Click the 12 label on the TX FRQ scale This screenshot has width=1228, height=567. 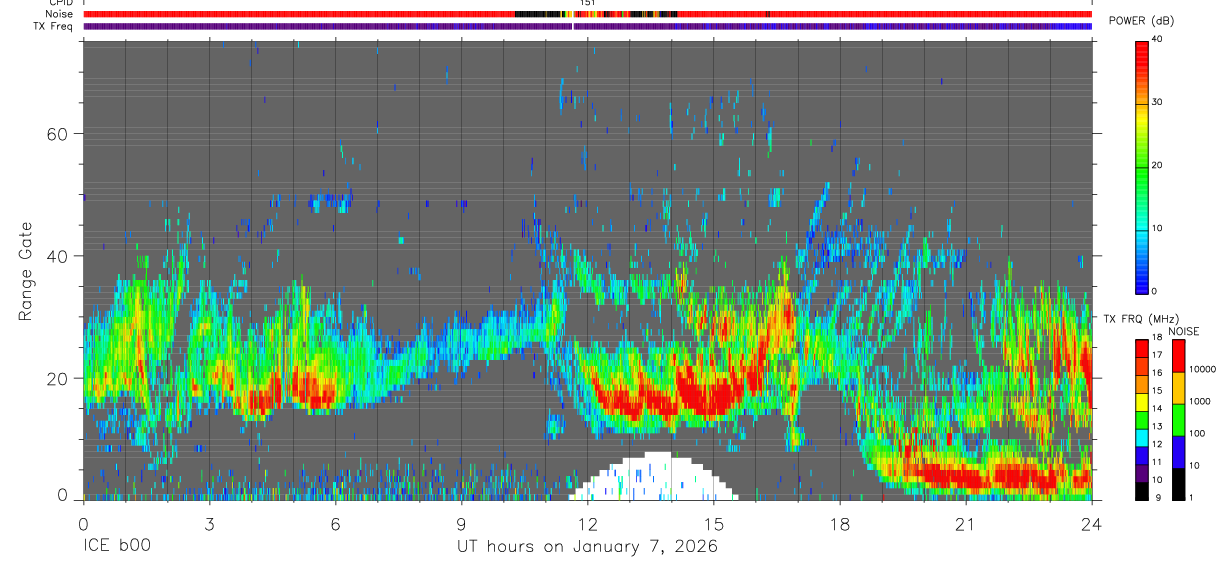click(1157, 444)
